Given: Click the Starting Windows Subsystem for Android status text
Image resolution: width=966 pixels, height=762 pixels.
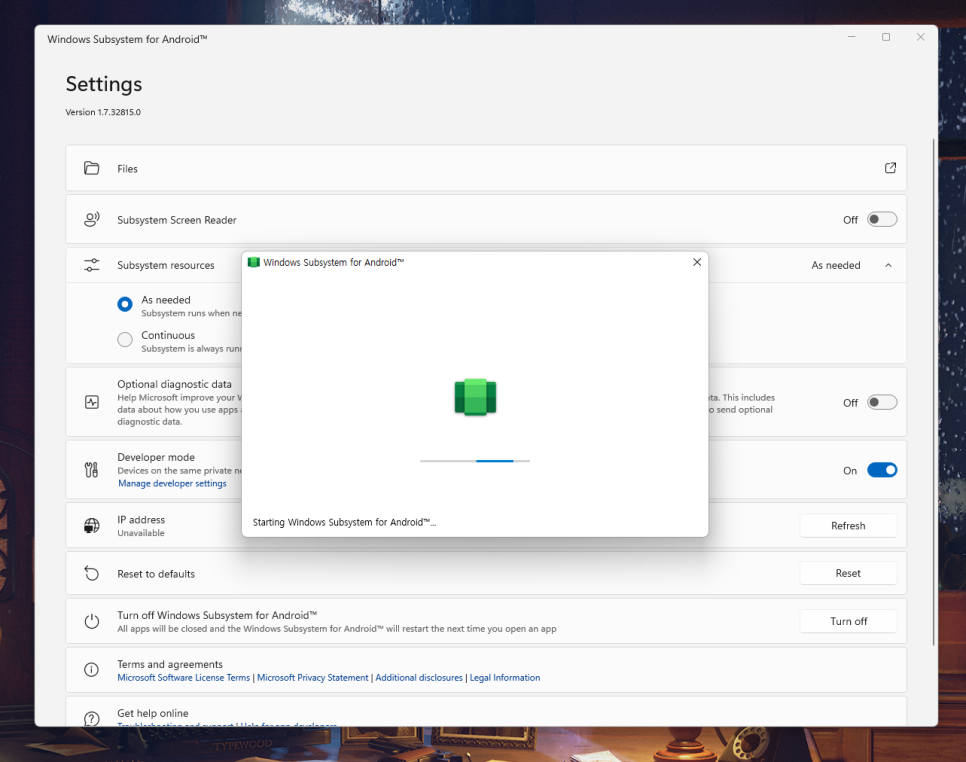Looking at the screenshot, I should [344, 522].
